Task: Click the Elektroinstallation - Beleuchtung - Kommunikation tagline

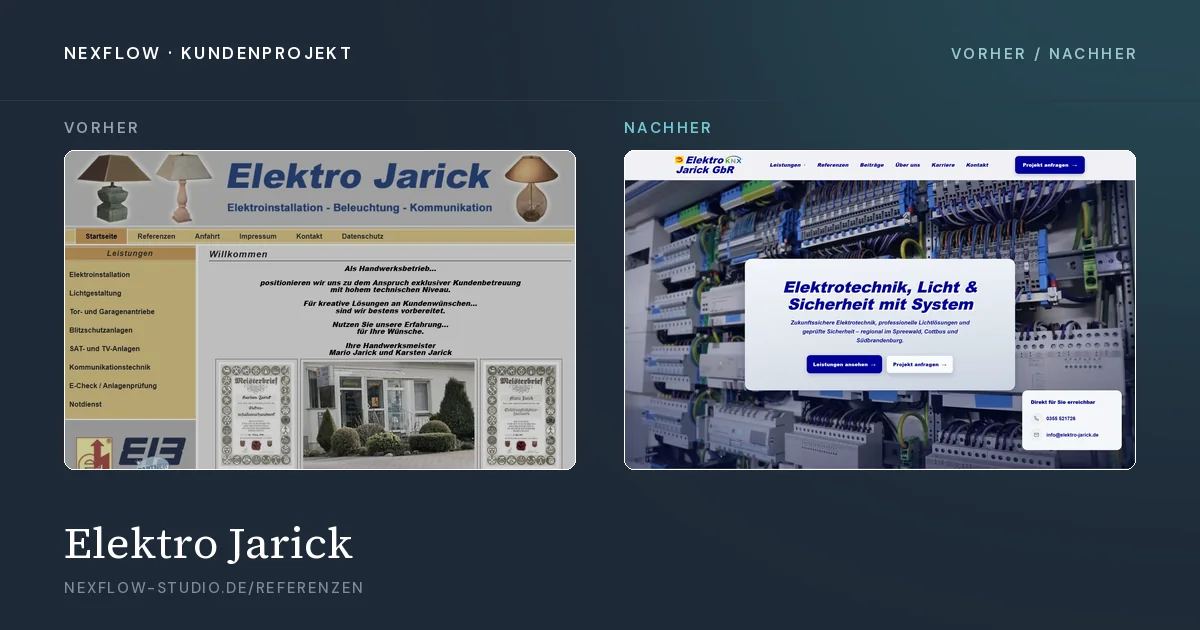Action: [360, 207]
